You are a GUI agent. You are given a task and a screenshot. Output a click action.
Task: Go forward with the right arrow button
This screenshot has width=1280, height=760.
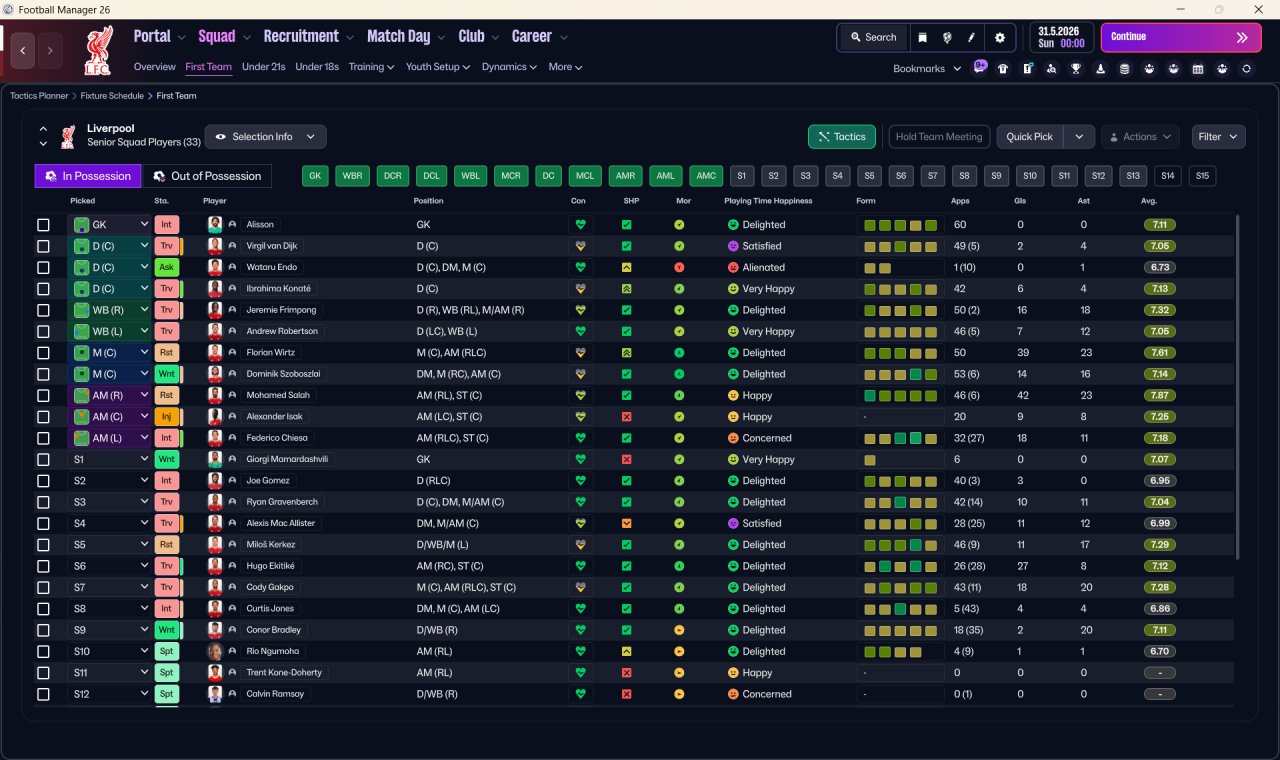coord(50,50)
